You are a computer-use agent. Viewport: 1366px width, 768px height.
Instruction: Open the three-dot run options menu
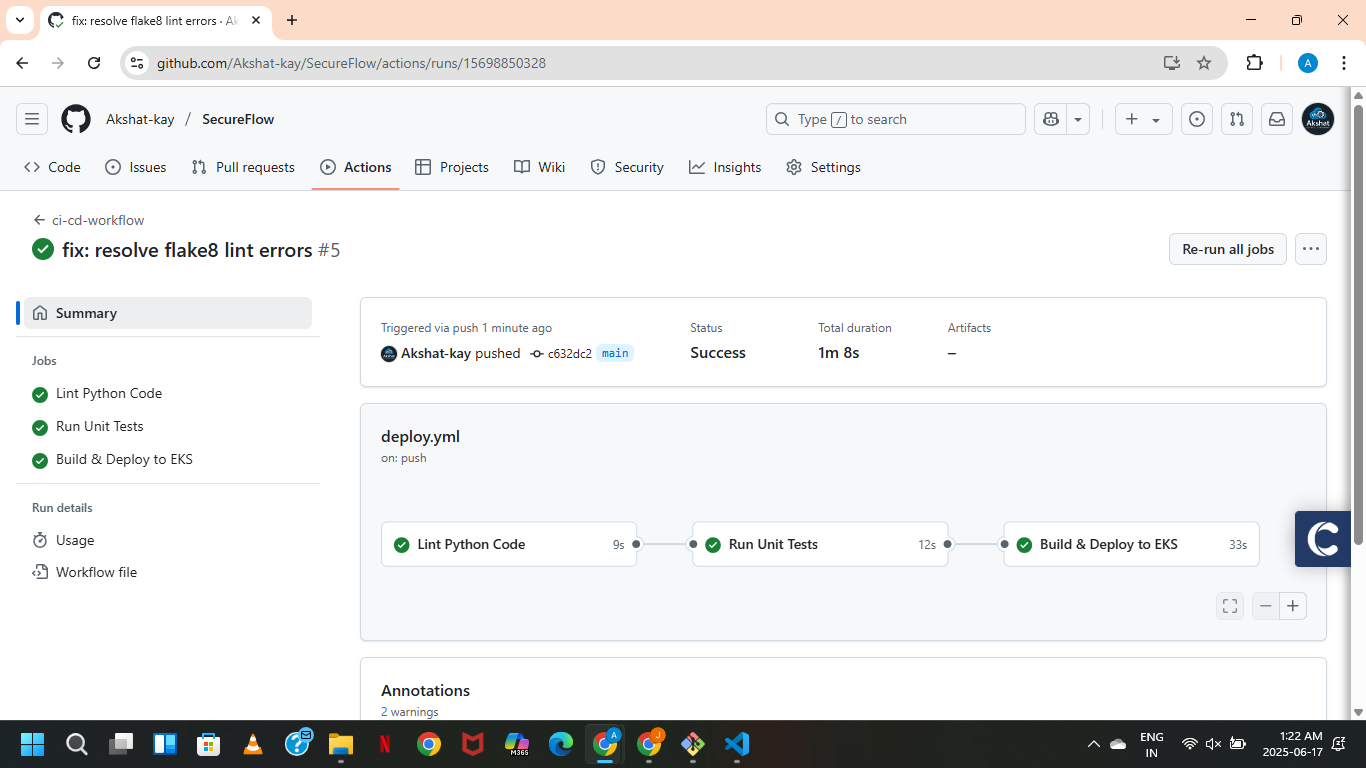point(1311,249)
